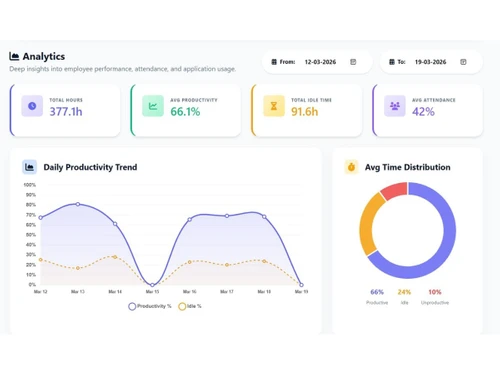Click the Analytics chart icon in header
Image resolution: width=500 pixels, height=375 pixels.
14,56
